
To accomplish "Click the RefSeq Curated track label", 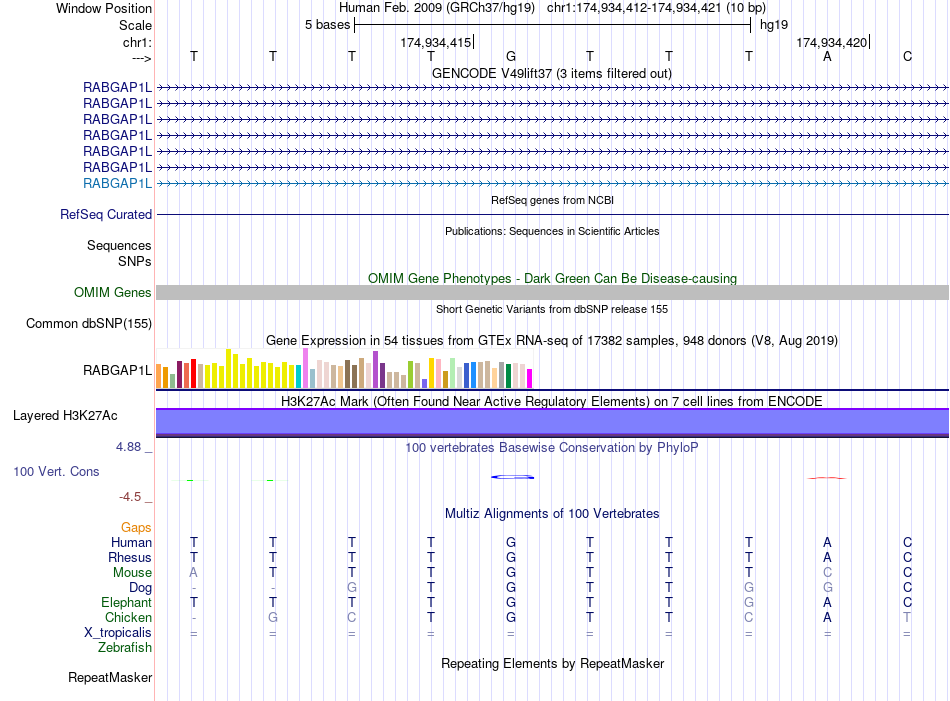I will click(x=106, y=214).
